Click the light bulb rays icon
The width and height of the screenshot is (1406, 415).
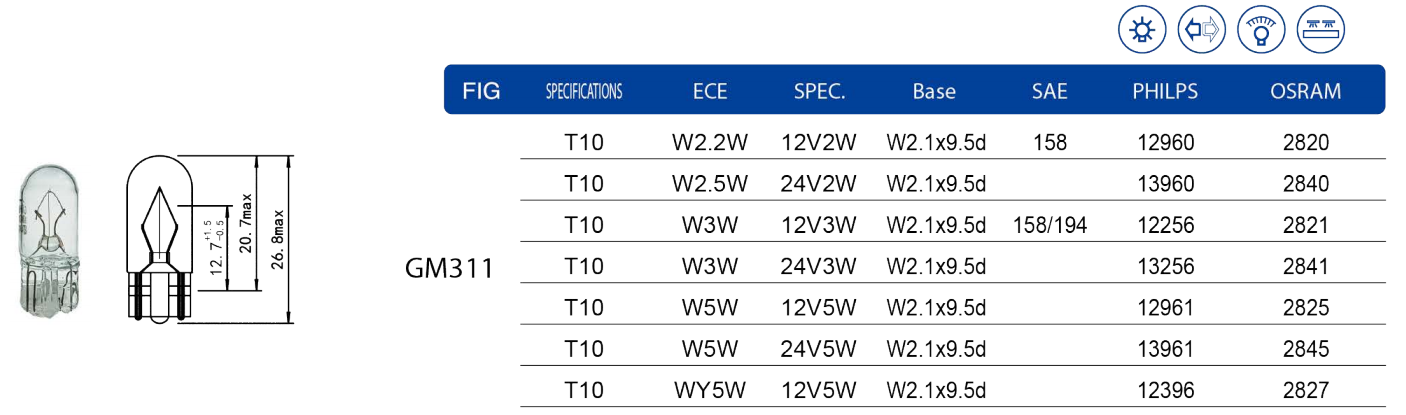click(1139, 30)
